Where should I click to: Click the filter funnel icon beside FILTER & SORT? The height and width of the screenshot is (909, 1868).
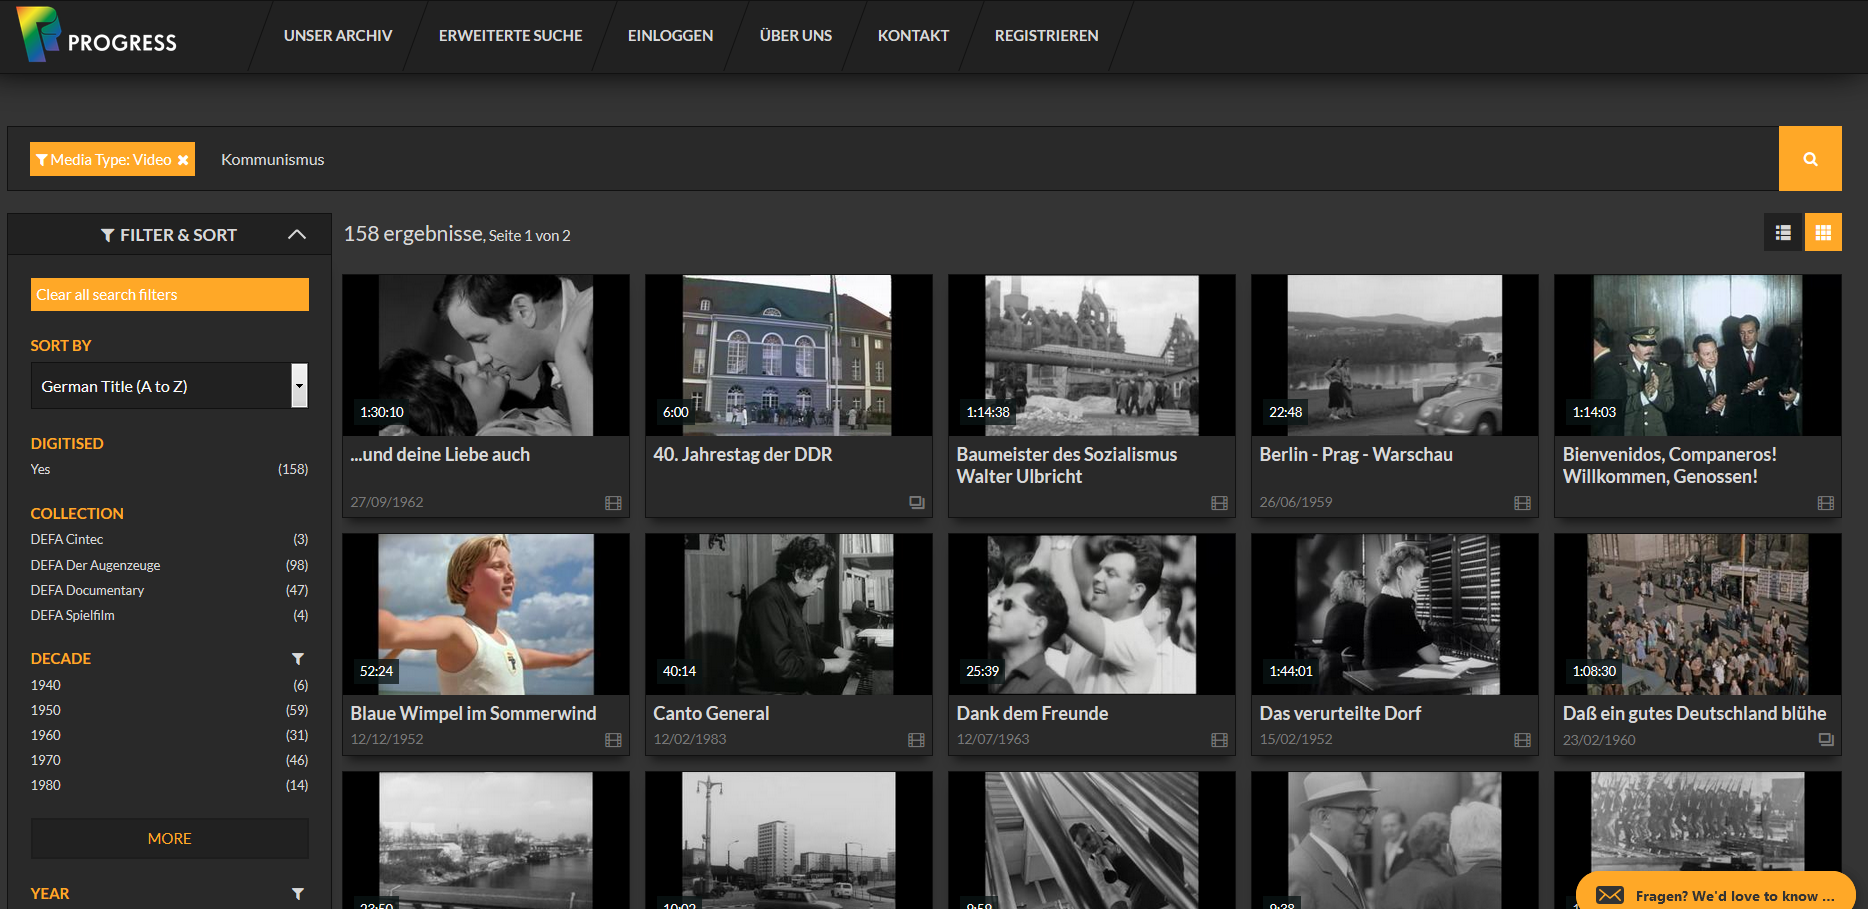click(x=107, y=235)
